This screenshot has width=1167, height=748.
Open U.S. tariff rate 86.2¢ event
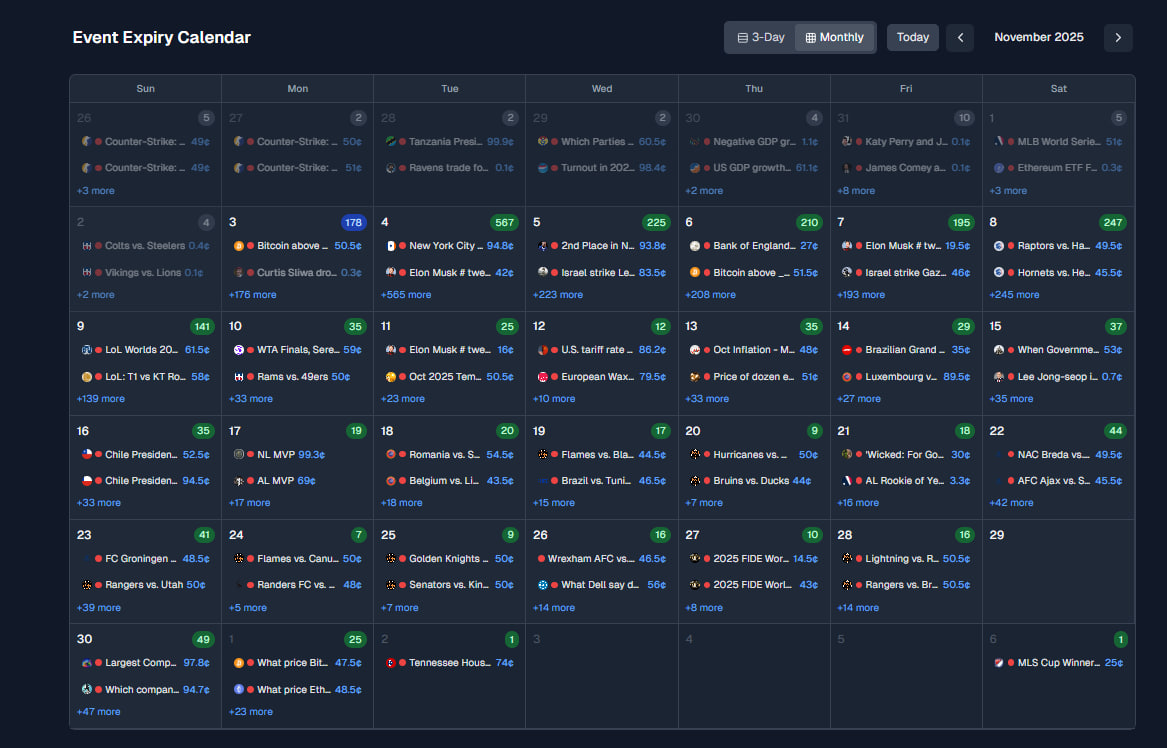[601, 350]
